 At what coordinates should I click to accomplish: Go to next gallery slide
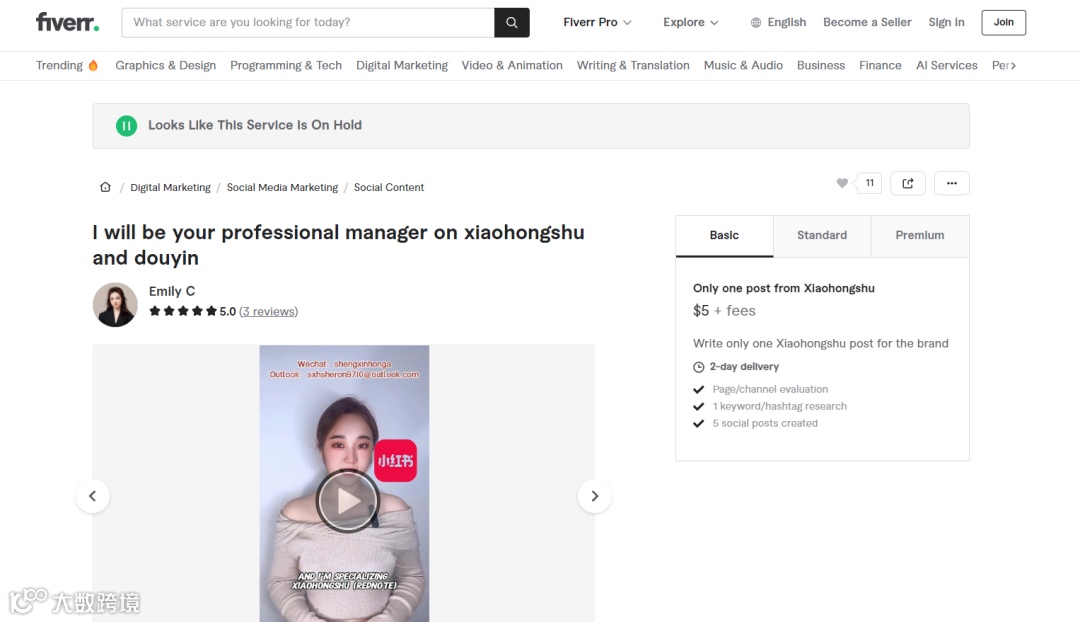click(594, 496)
